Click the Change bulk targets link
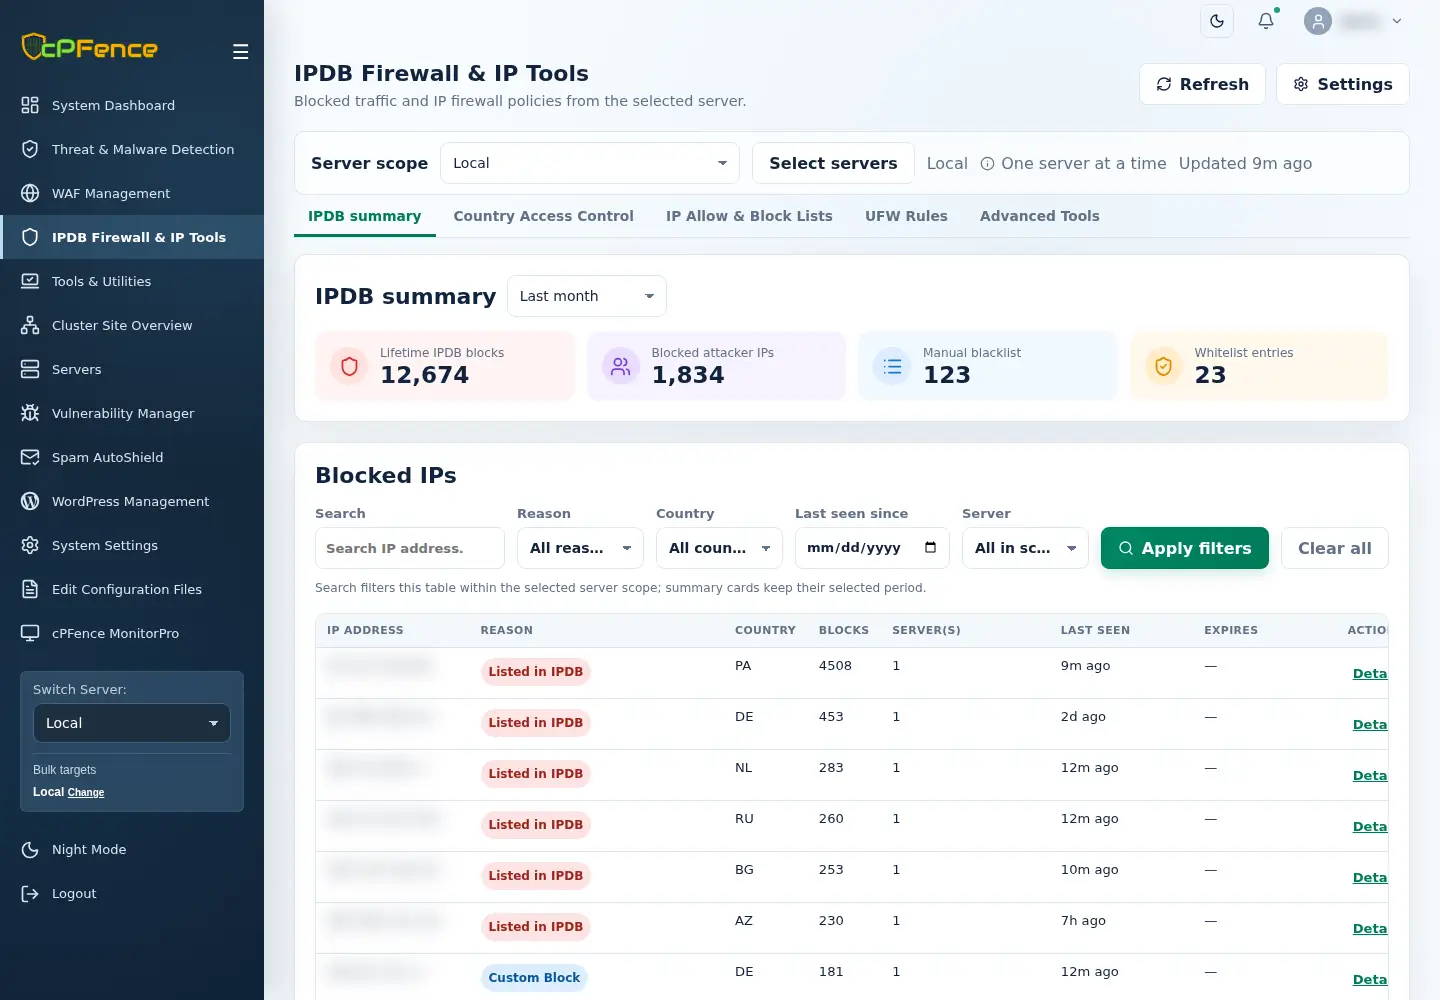This screenshot has height=1000, width=1440. [86, 792]
